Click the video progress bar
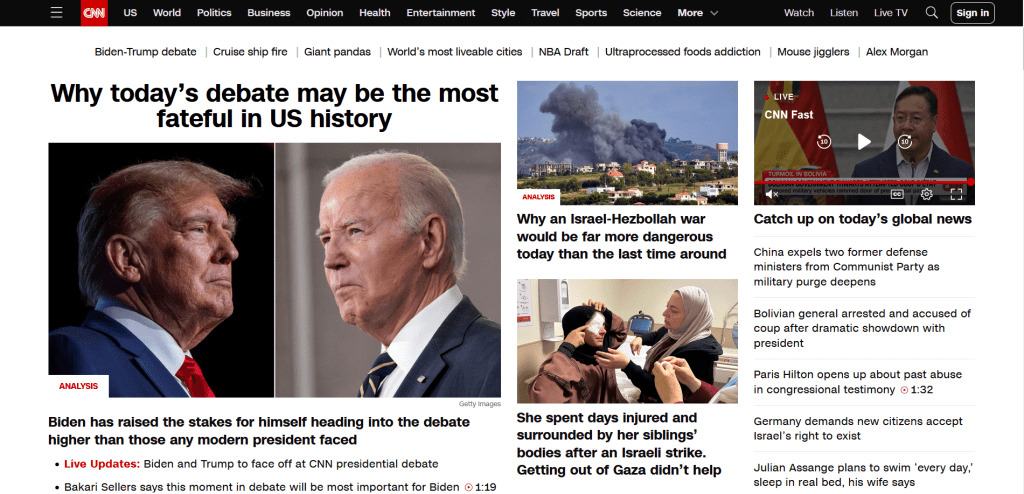The image size is (1024, 494). (864, 182)
